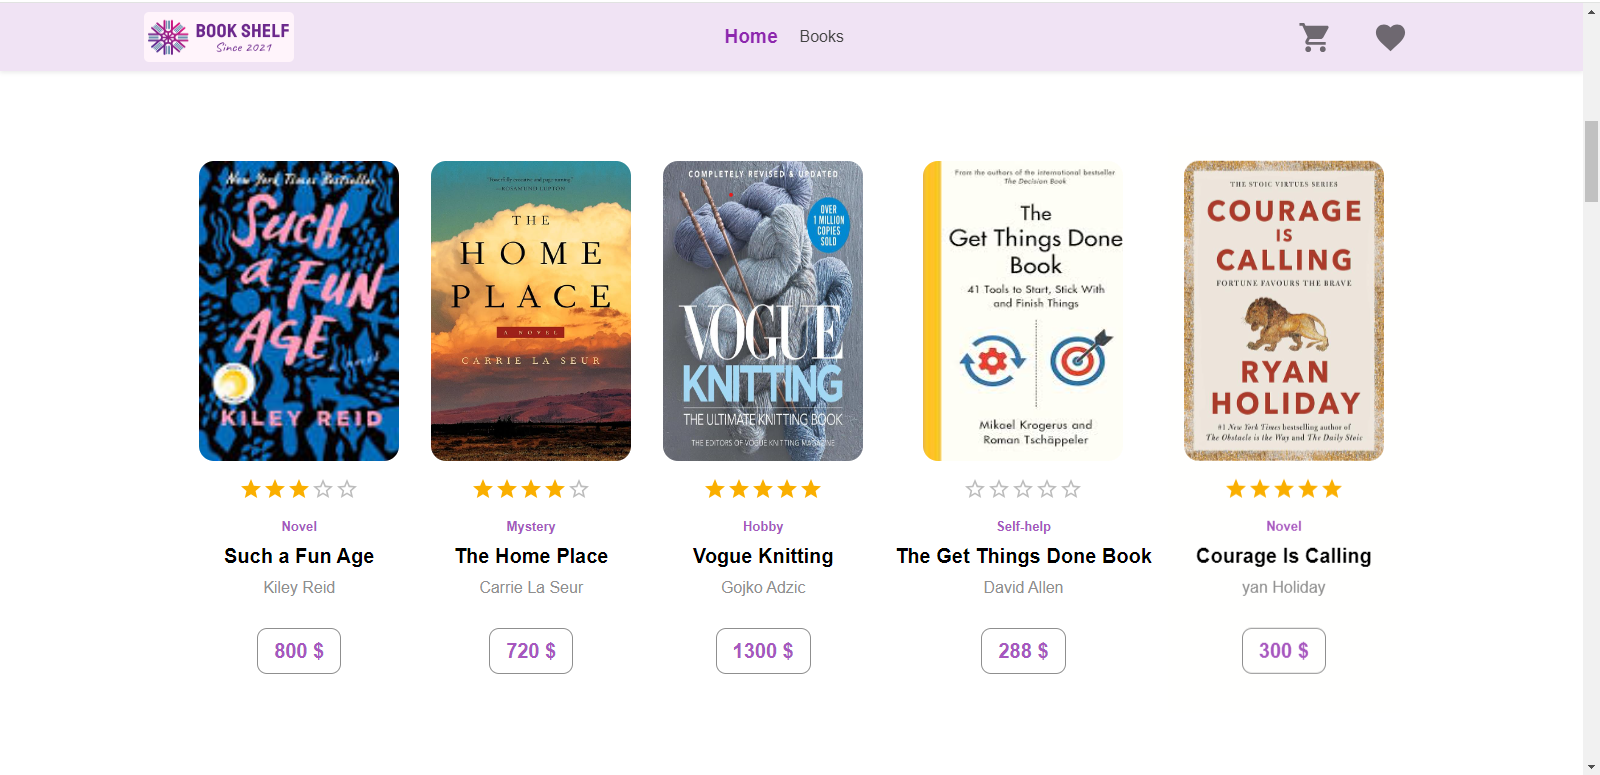
Task: Click the 800 $ price button
Action: coord(299,651)
